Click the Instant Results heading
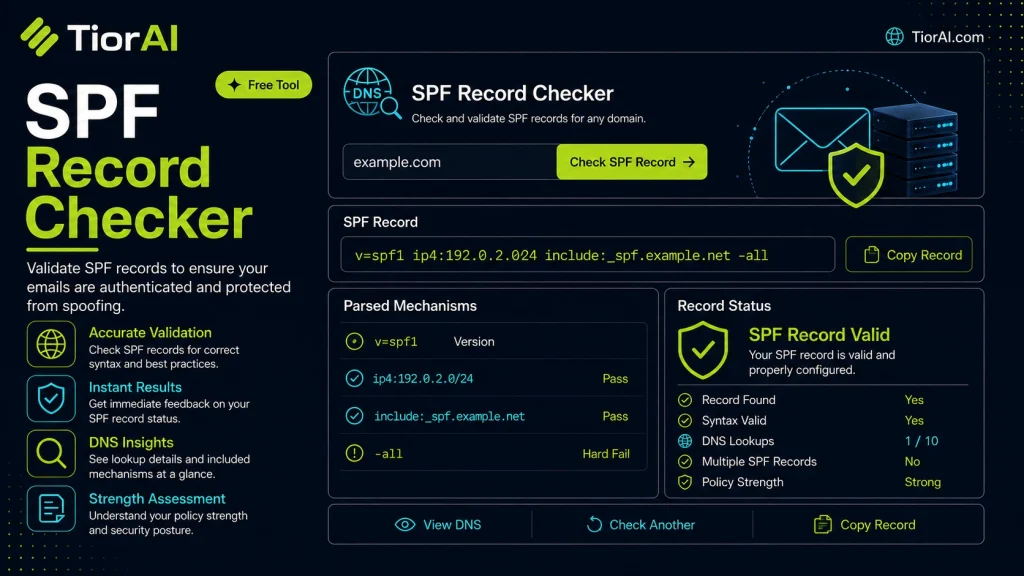Viewport: 1024px width, 576px height. tap(135, 387)
